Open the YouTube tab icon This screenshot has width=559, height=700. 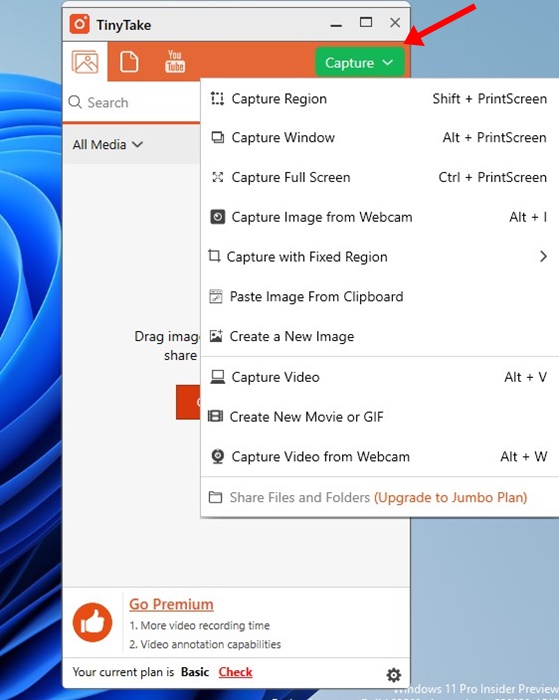click(x=175, y=61)
